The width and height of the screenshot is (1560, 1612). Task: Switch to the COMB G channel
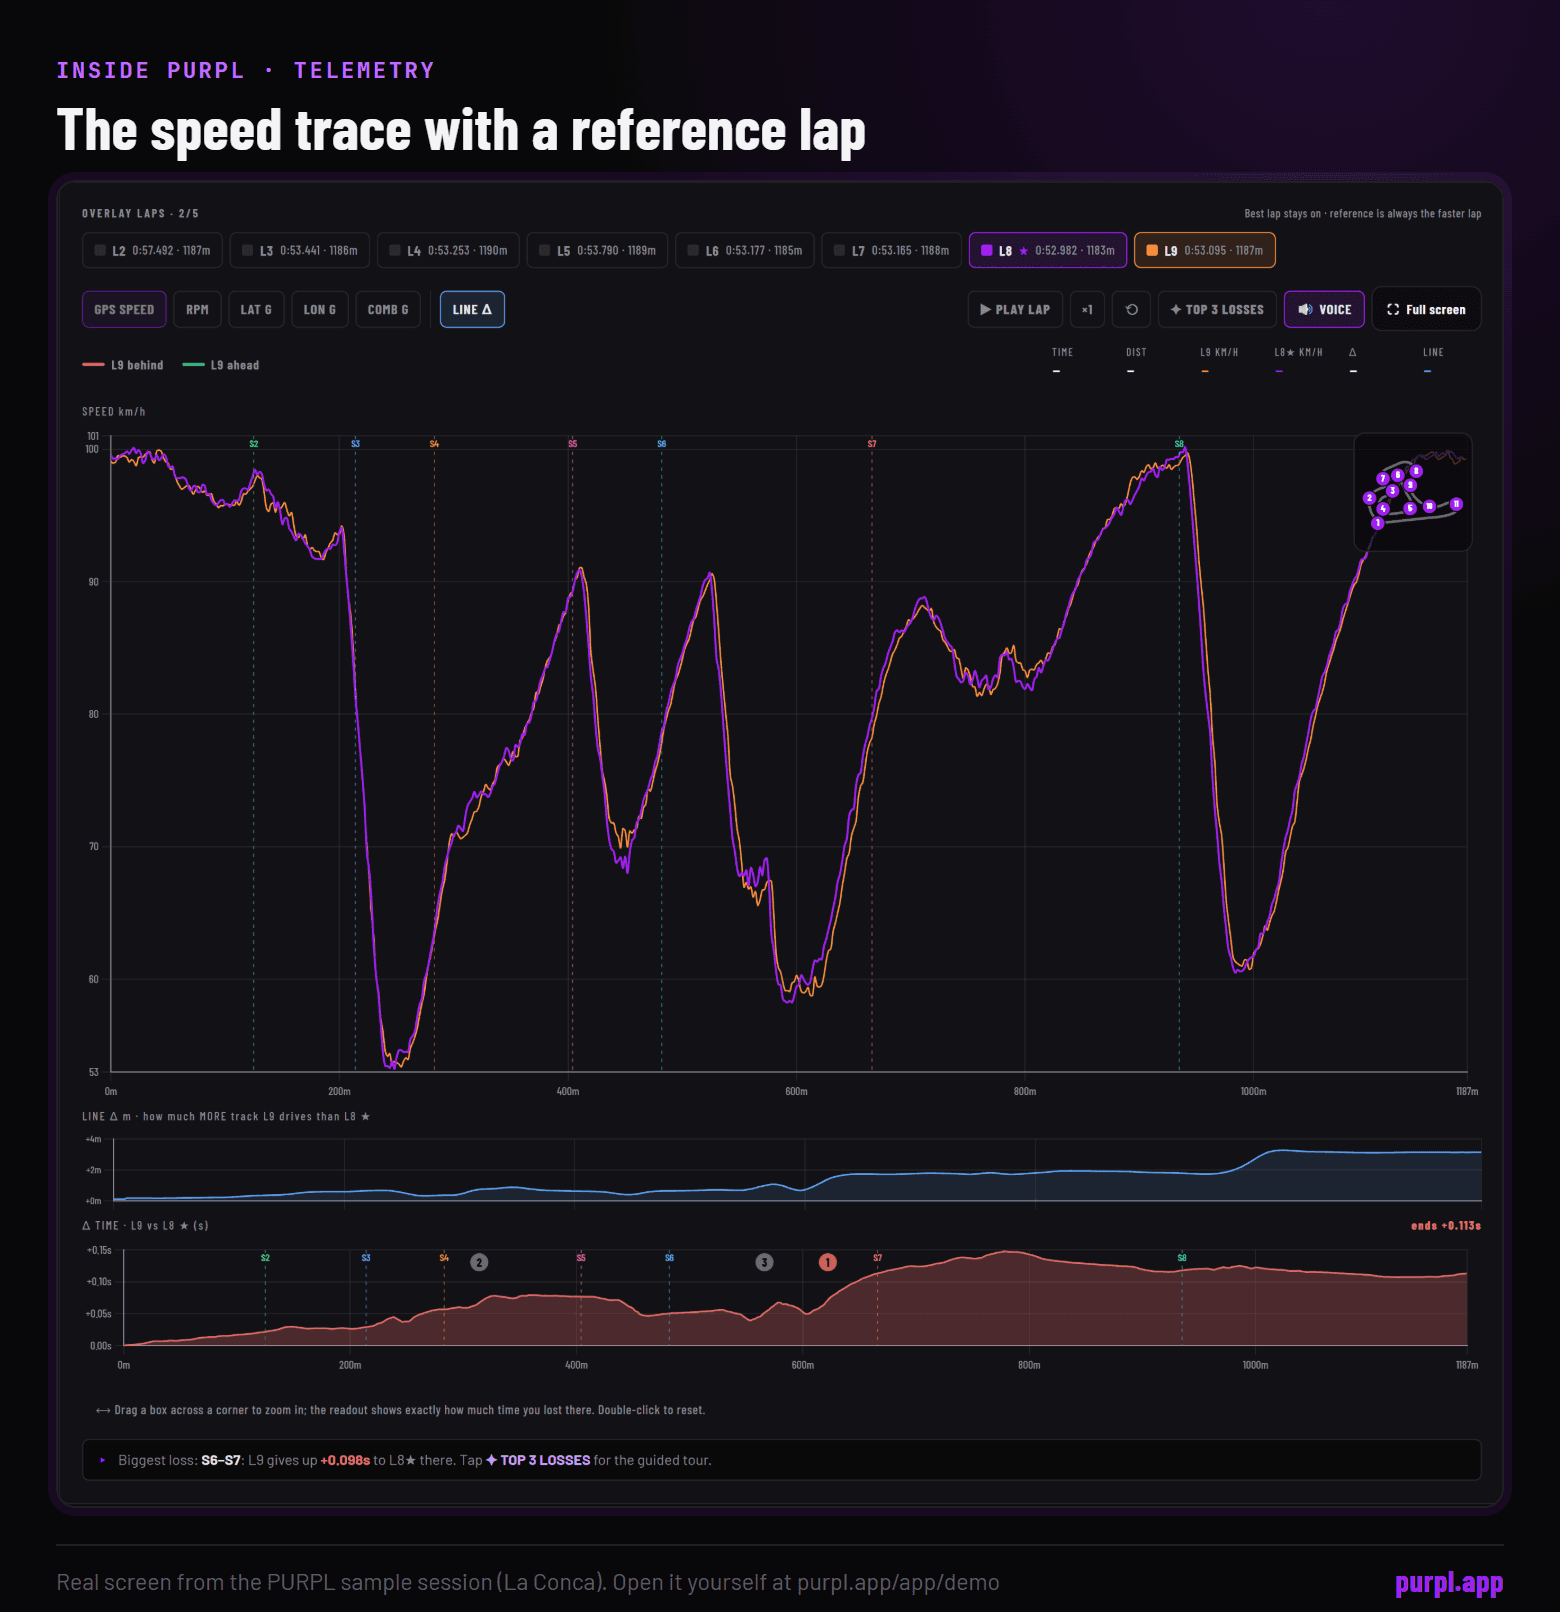[388, 309]
